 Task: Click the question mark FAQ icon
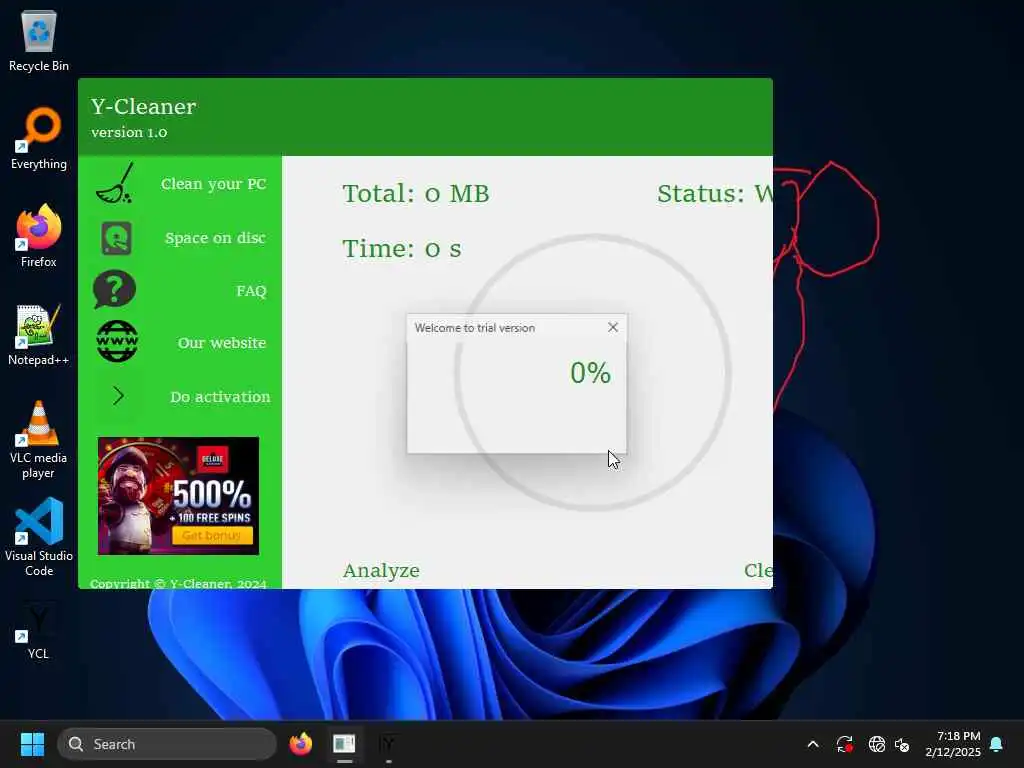115,289
